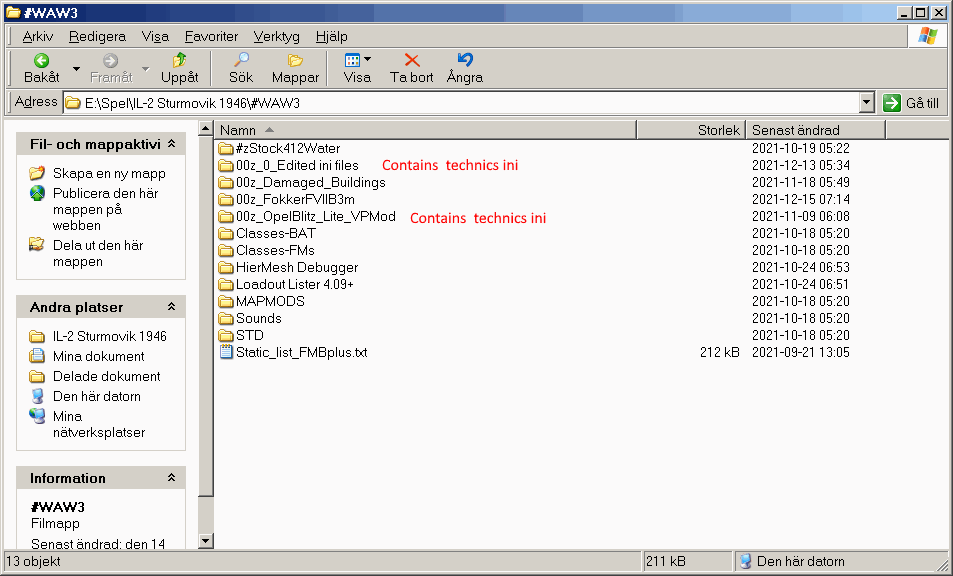The width and height of the screenshot is (953, 576).
Task: Click the Ta bort delete icon
Action: pos(412,60)
